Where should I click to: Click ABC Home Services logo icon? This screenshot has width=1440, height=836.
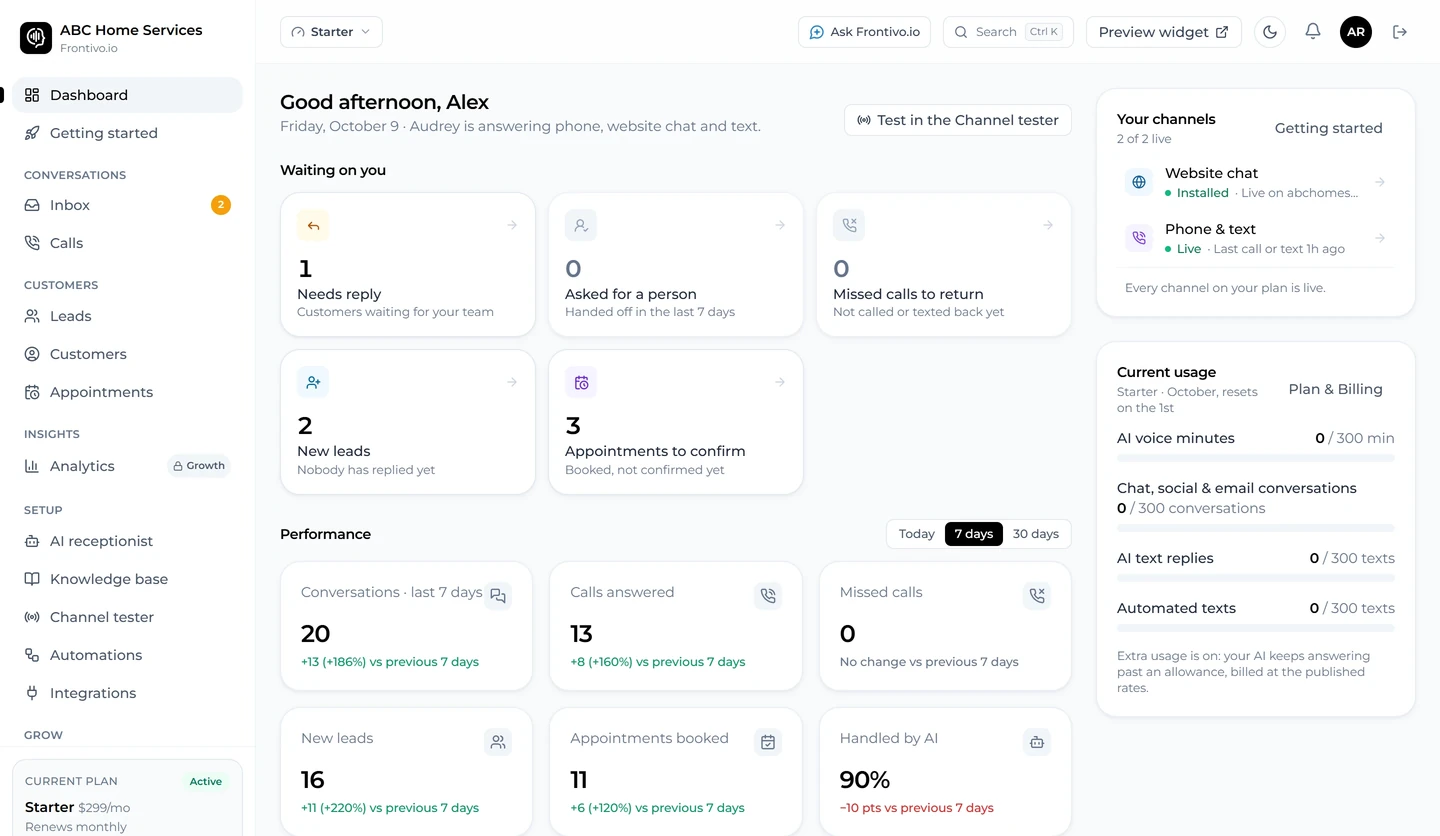[36, 38]
